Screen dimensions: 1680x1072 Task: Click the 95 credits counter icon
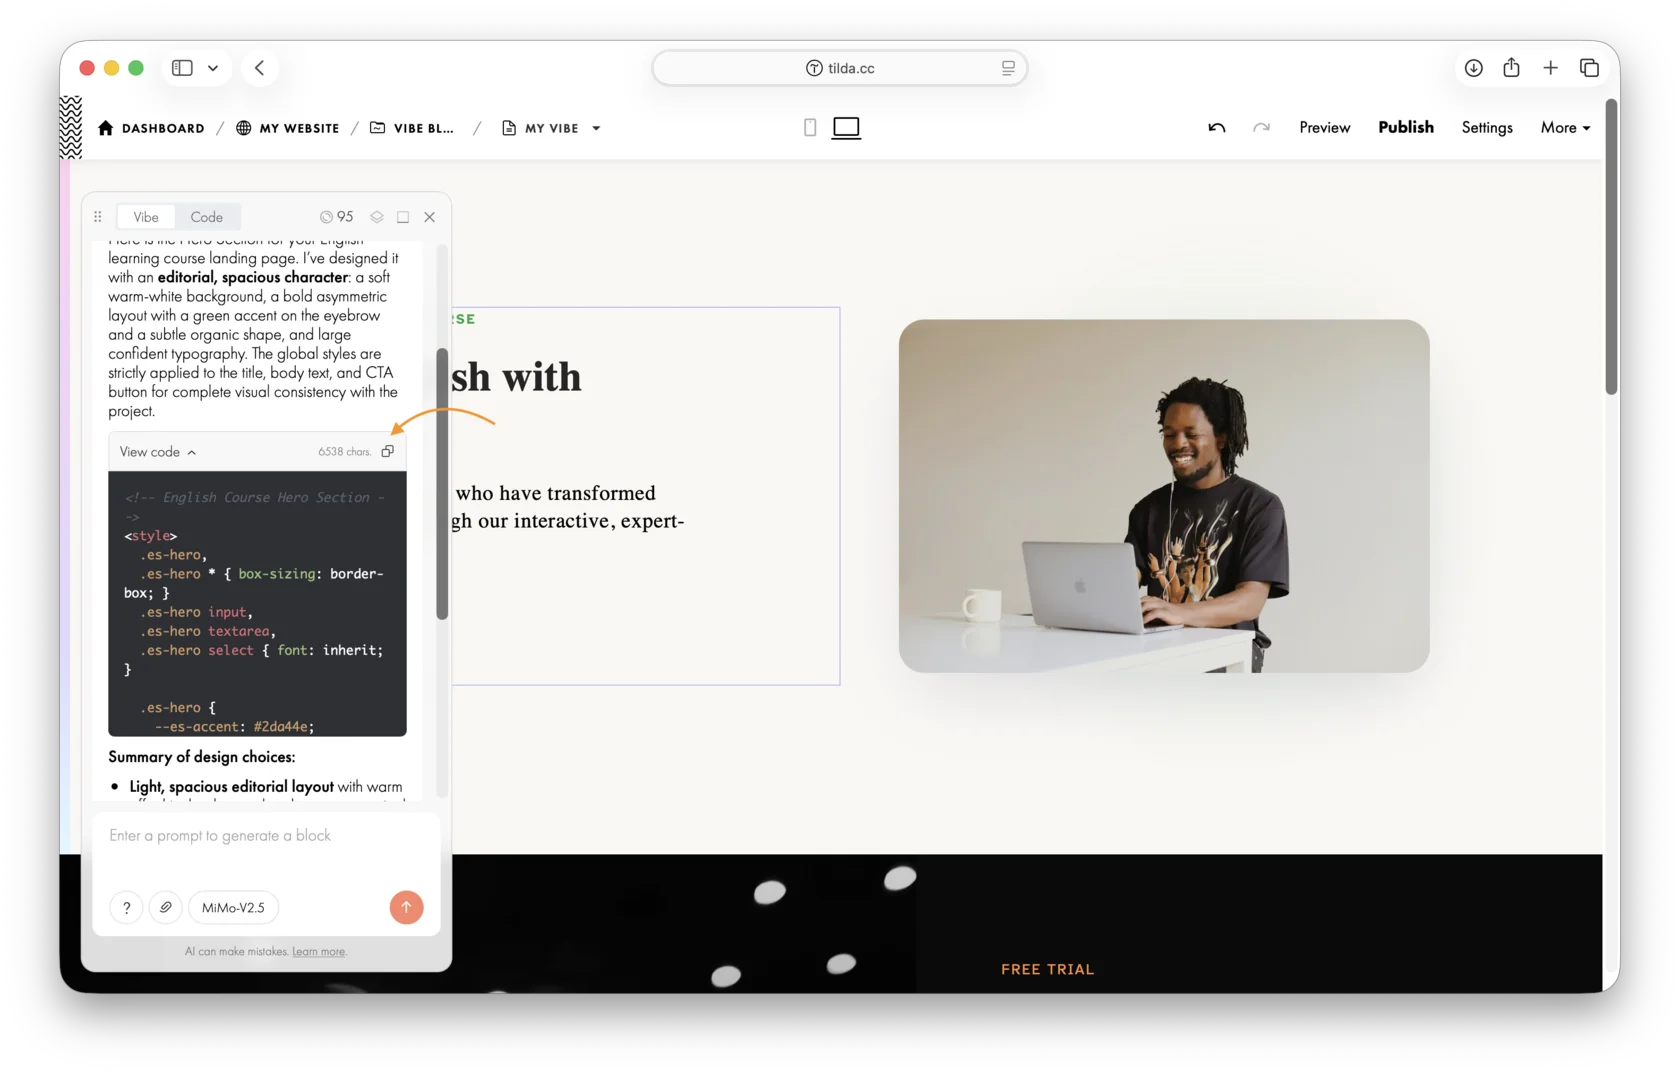tap(326, 217)
